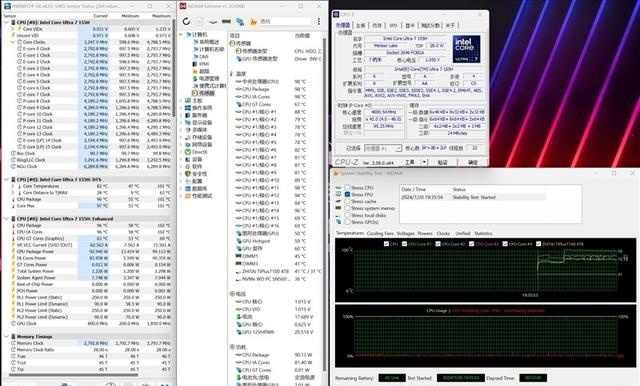Click the memory module icon in AIDA64 toolbar

pyautogui.click(x=227, y=22)
